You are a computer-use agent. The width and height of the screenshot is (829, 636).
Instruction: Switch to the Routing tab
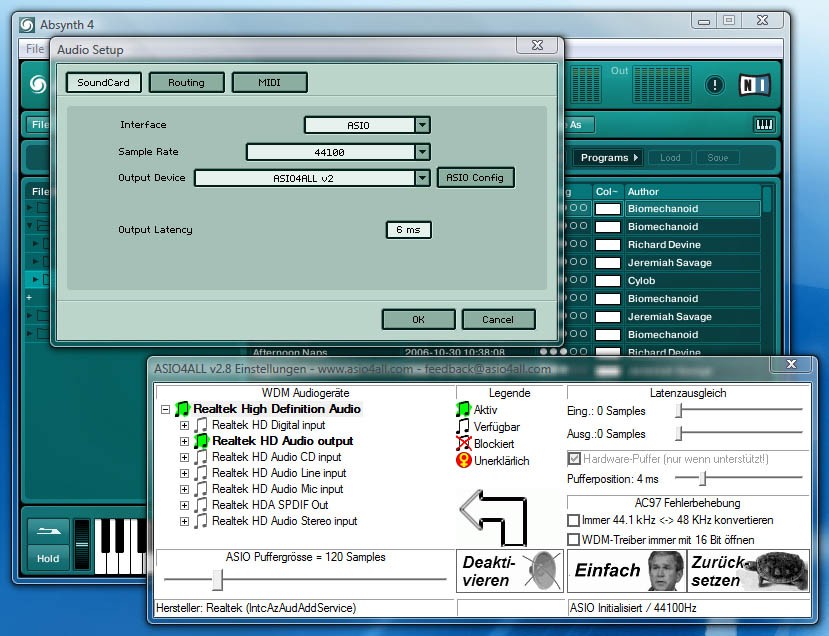tap(187, 82)
